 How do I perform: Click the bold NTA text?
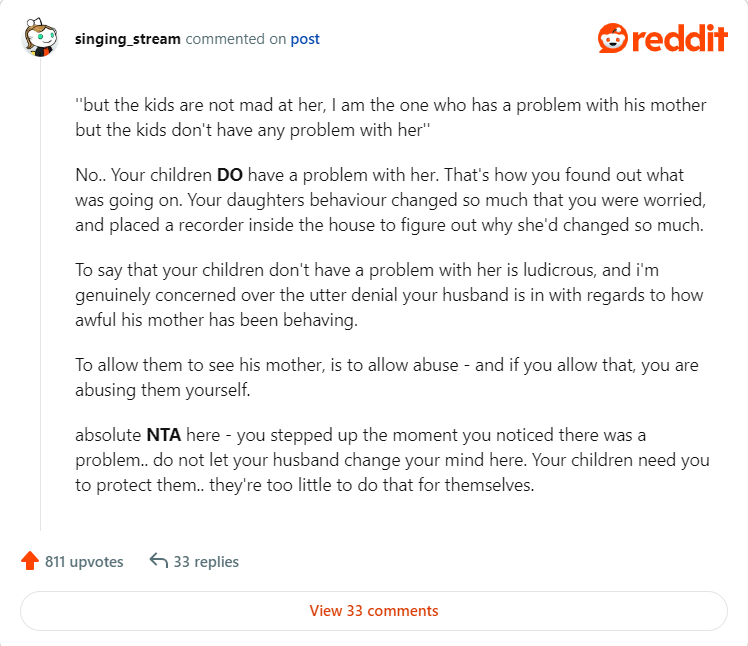coord(162,437)
